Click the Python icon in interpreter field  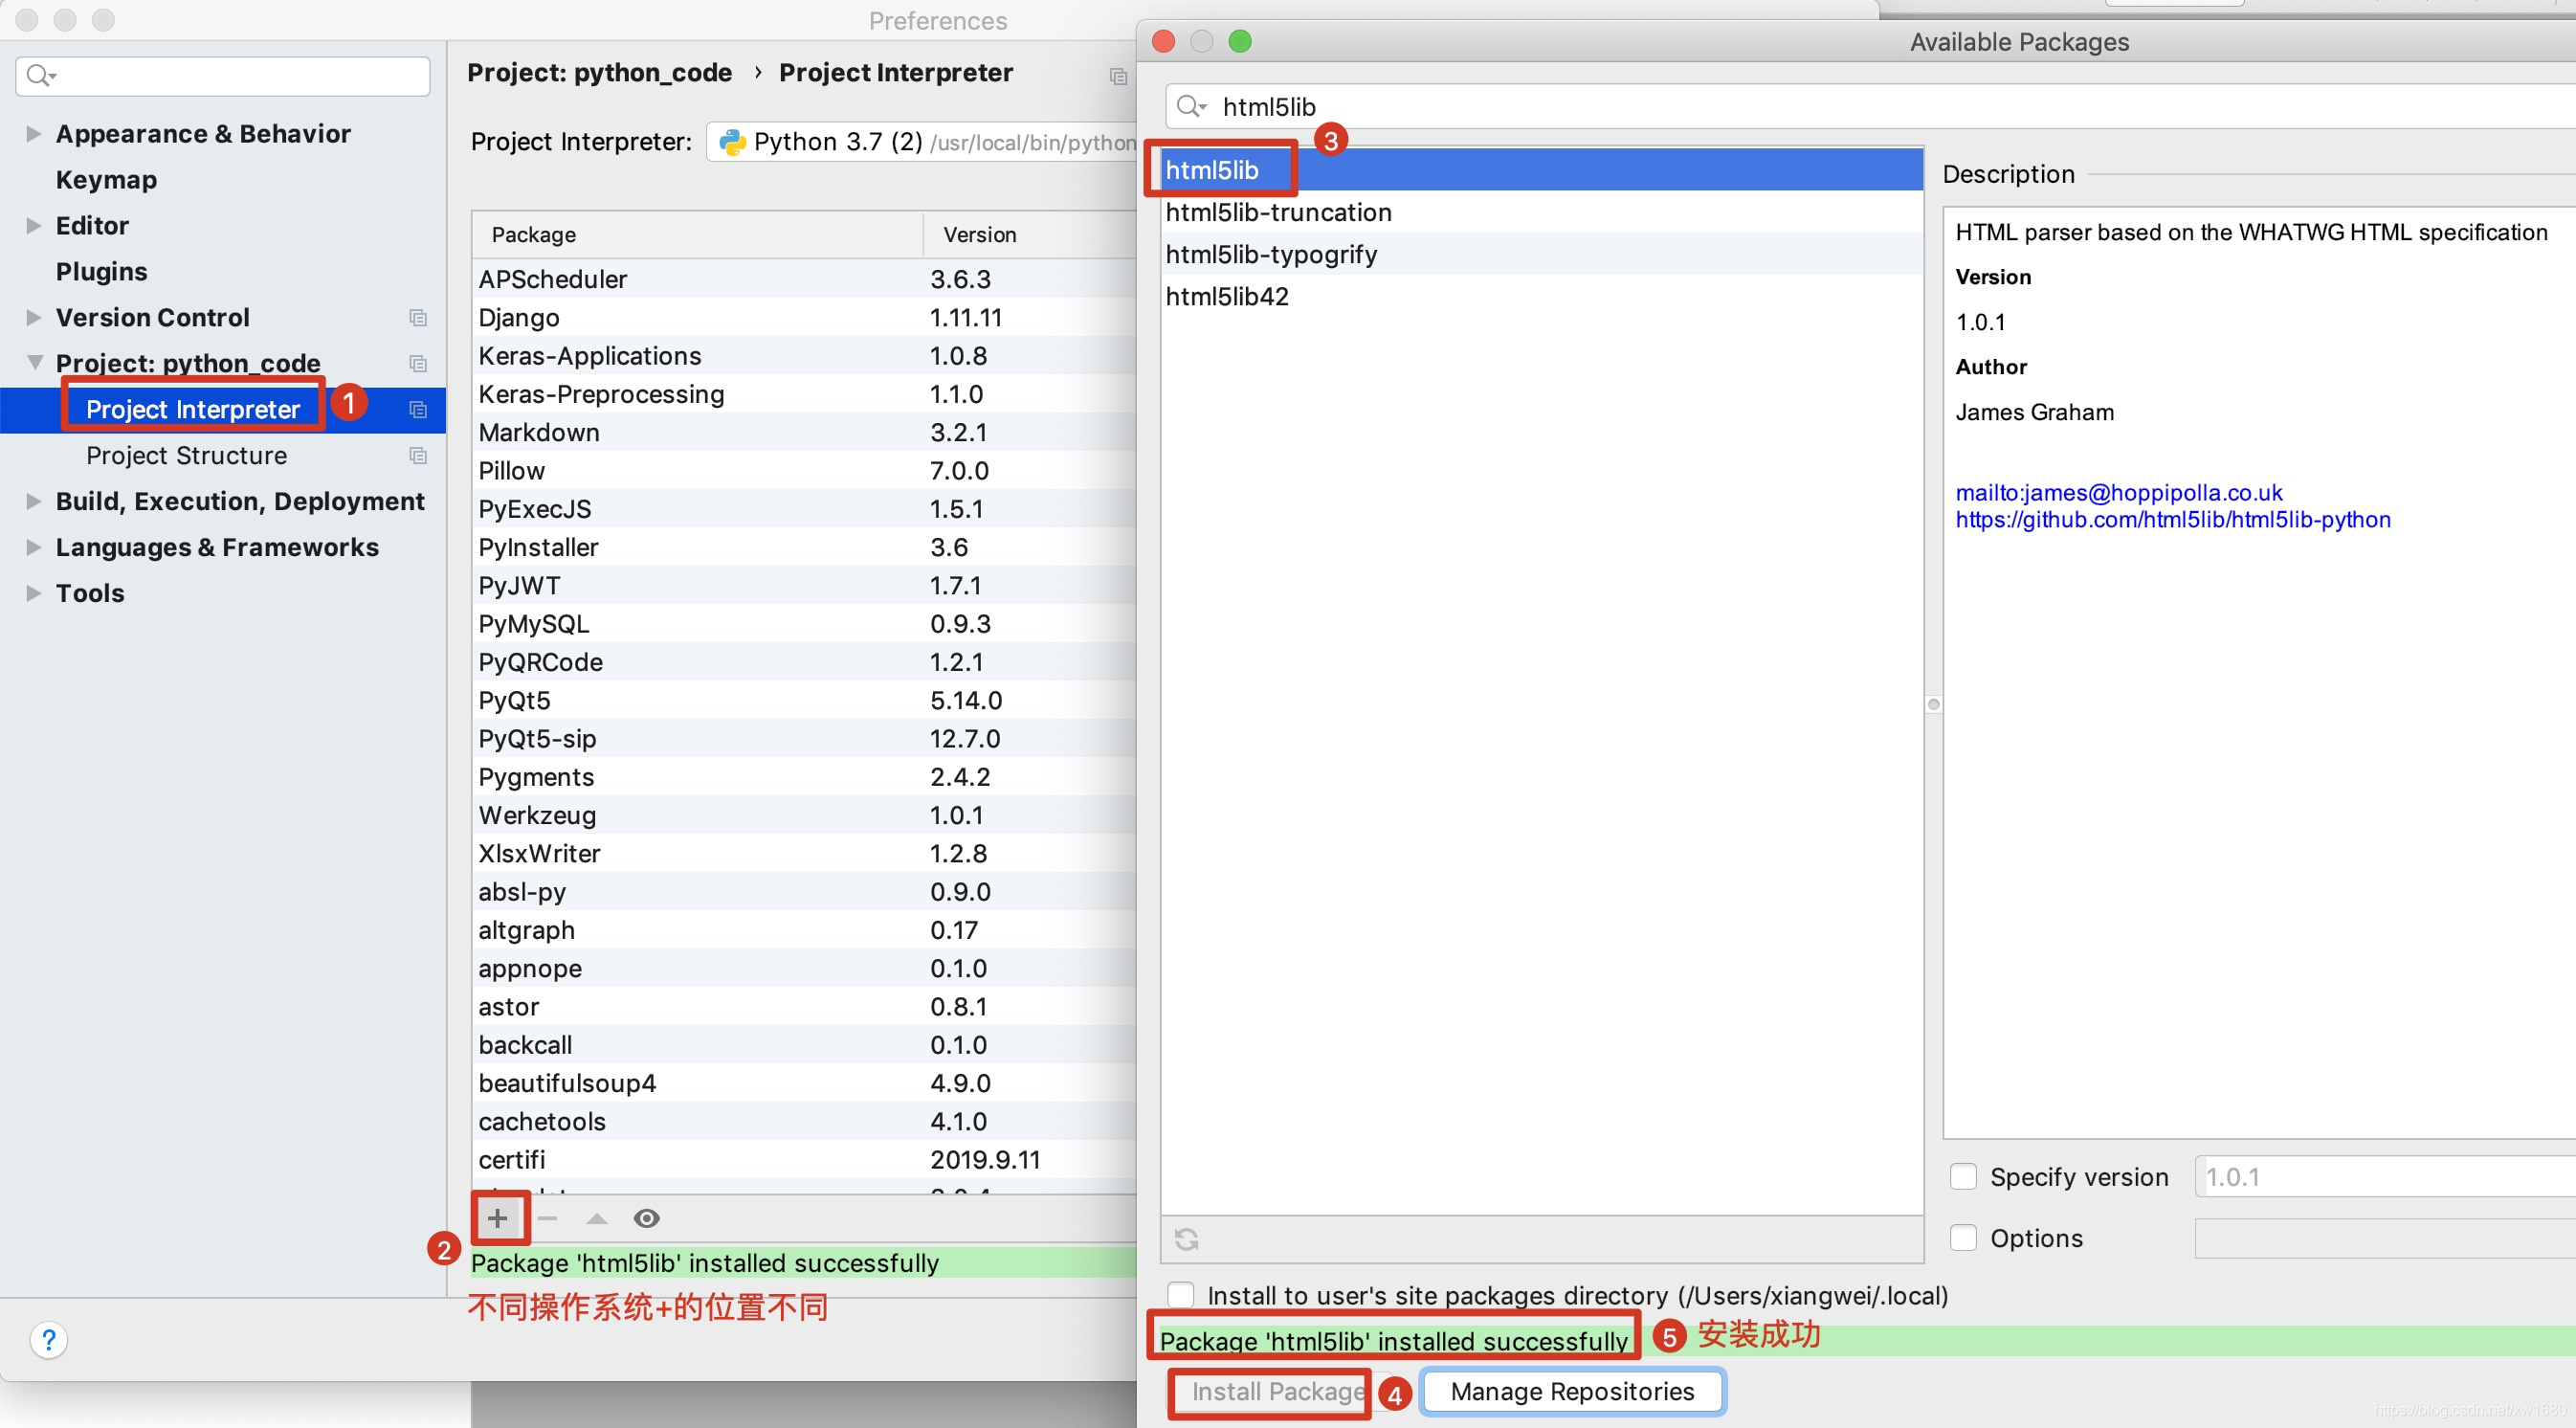[x=733, y=142]
